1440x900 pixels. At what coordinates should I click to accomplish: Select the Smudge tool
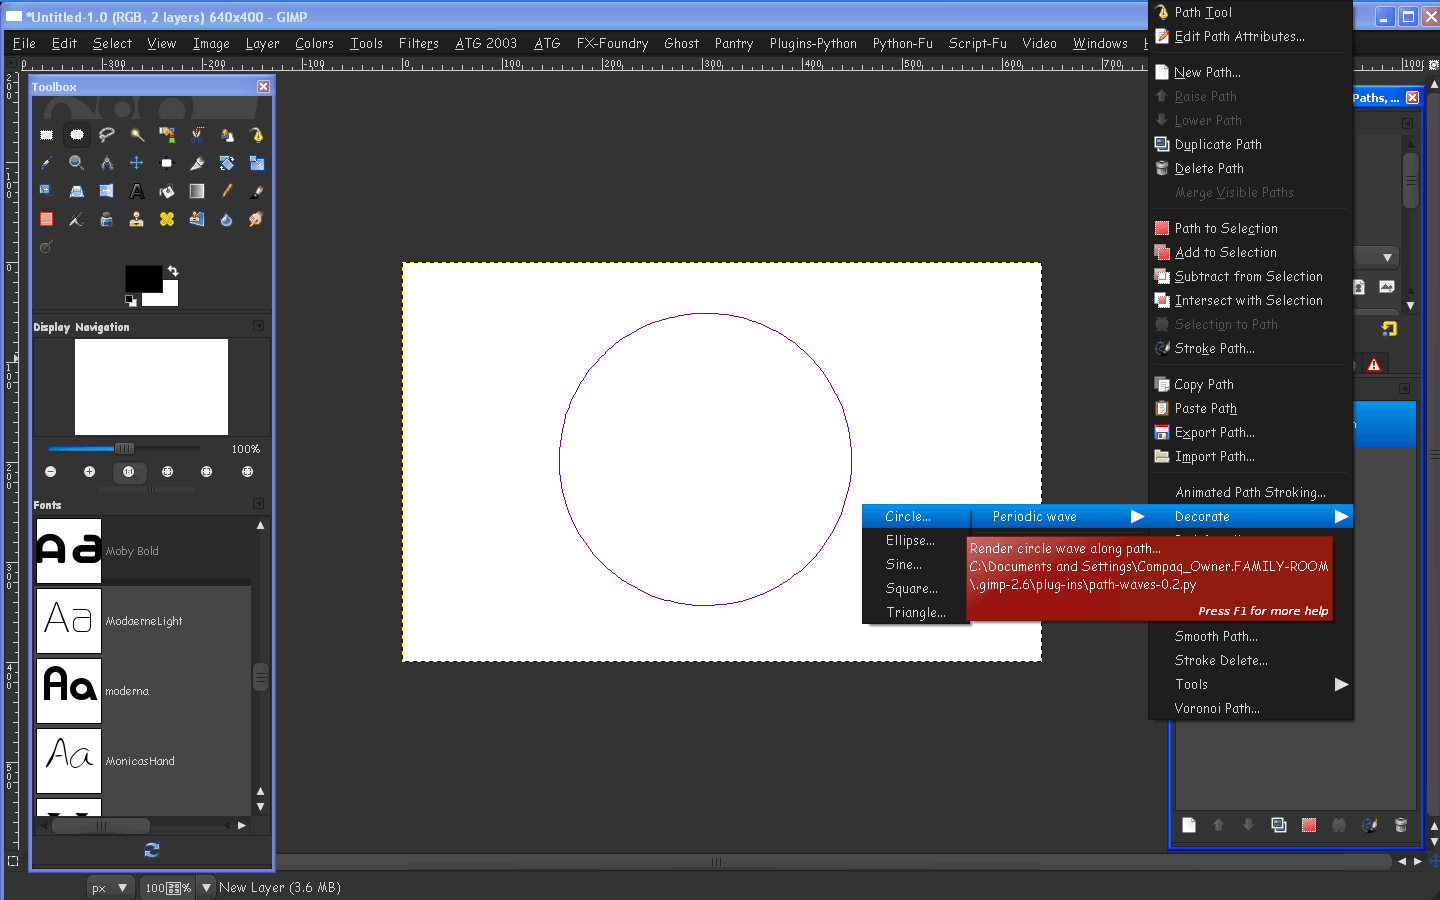point(257,219)
